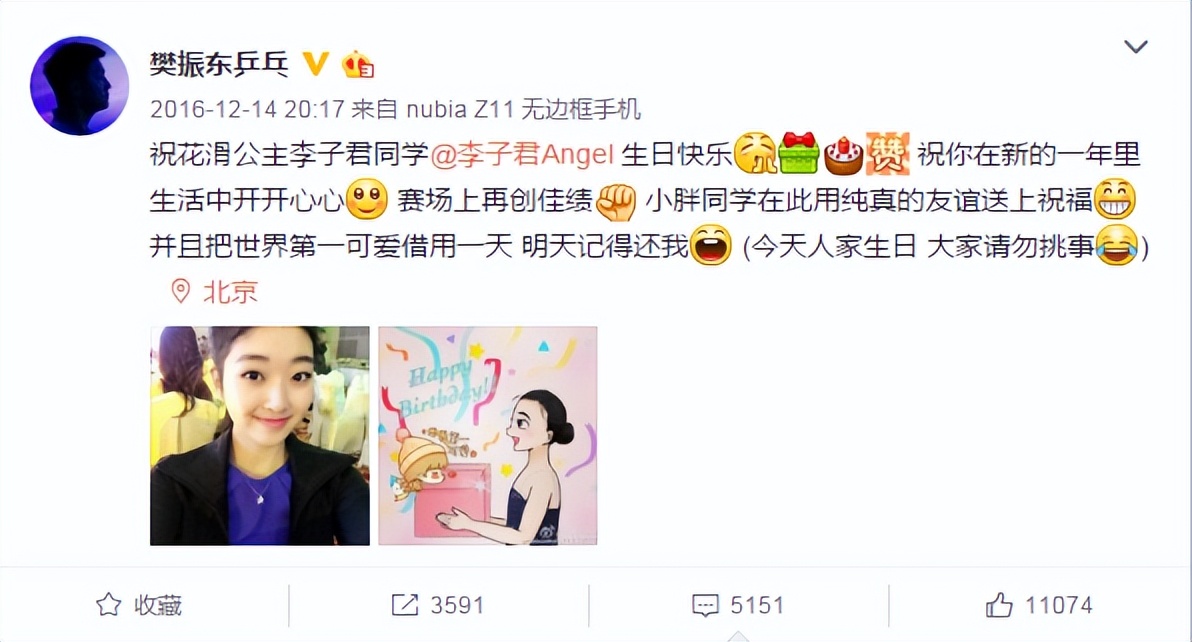The image size is (1192, 642).
Task: Open the 樊振东乒乓 username link
Action: click(219, 65)
